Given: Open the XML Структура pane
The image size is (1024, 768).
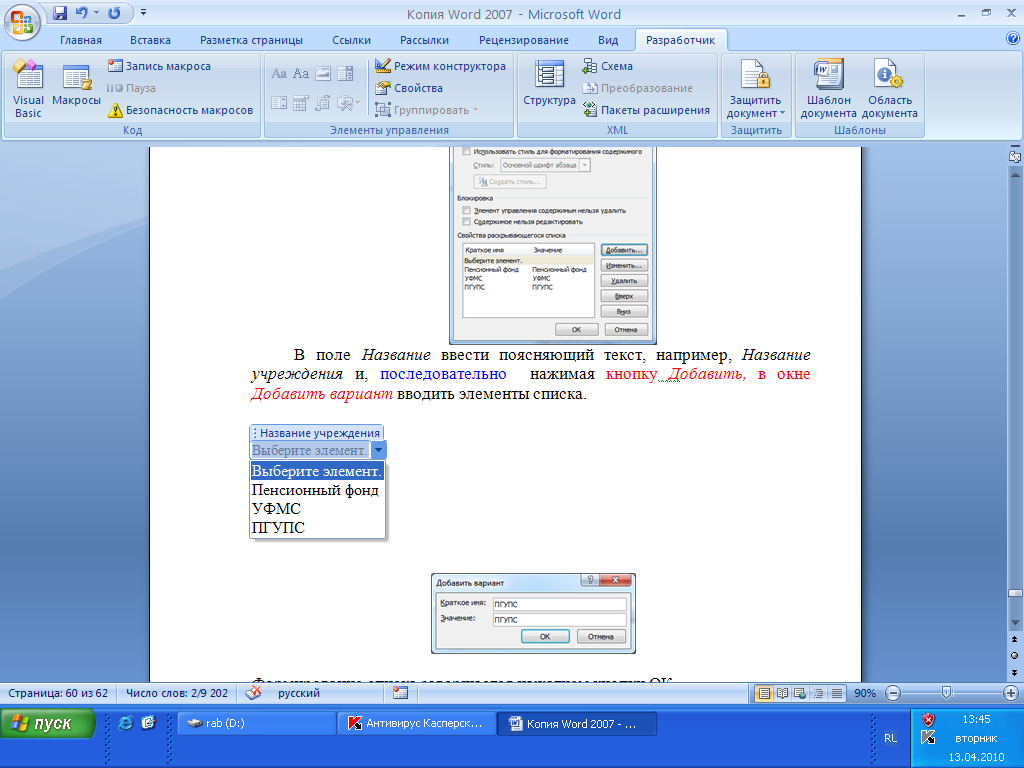Looking at the screenshot, I should point(549,84).
